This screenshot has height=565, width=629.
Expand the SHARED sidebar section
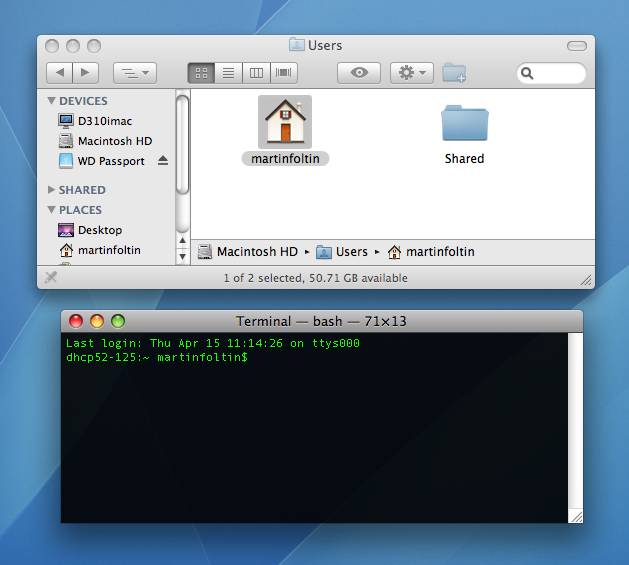[51, 189]
